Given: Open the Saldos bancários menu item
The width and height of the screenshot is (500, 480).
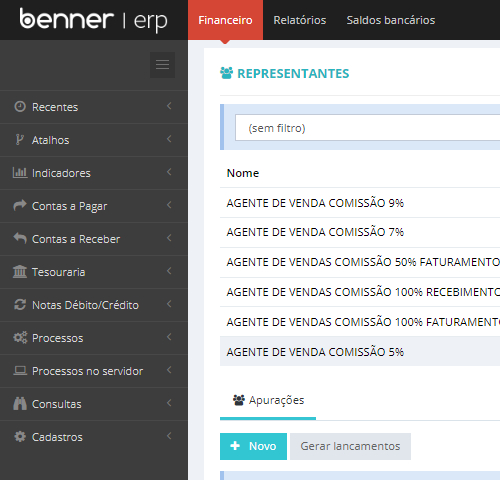Looking at the screenshot, I should (x=391, y=20).
